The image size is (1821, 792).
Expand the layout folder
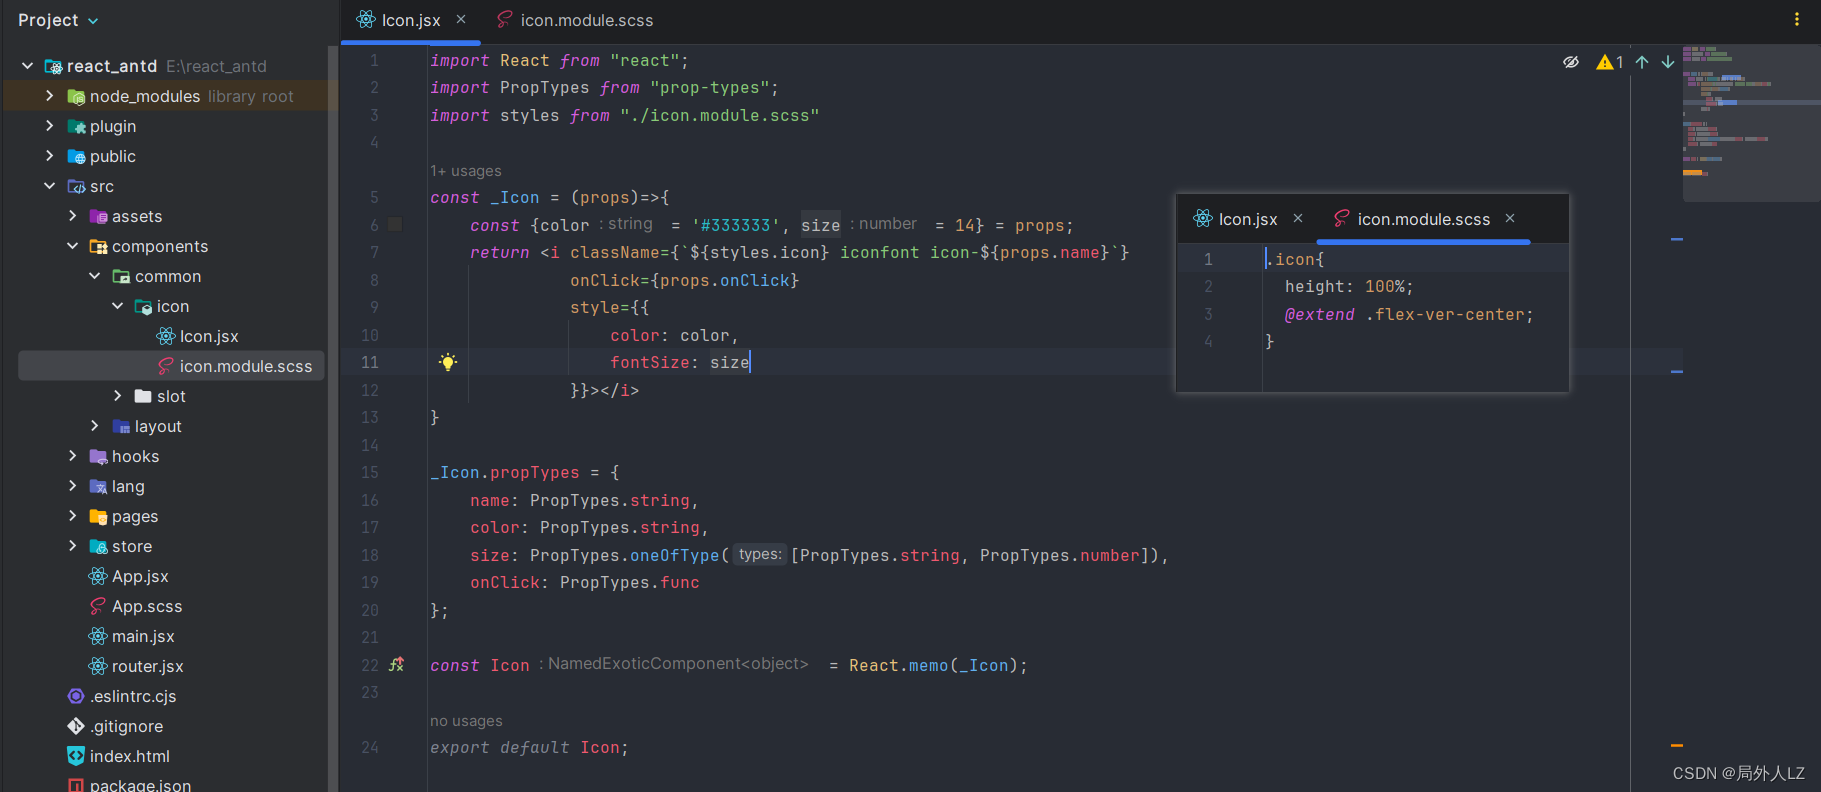[95, 426]
